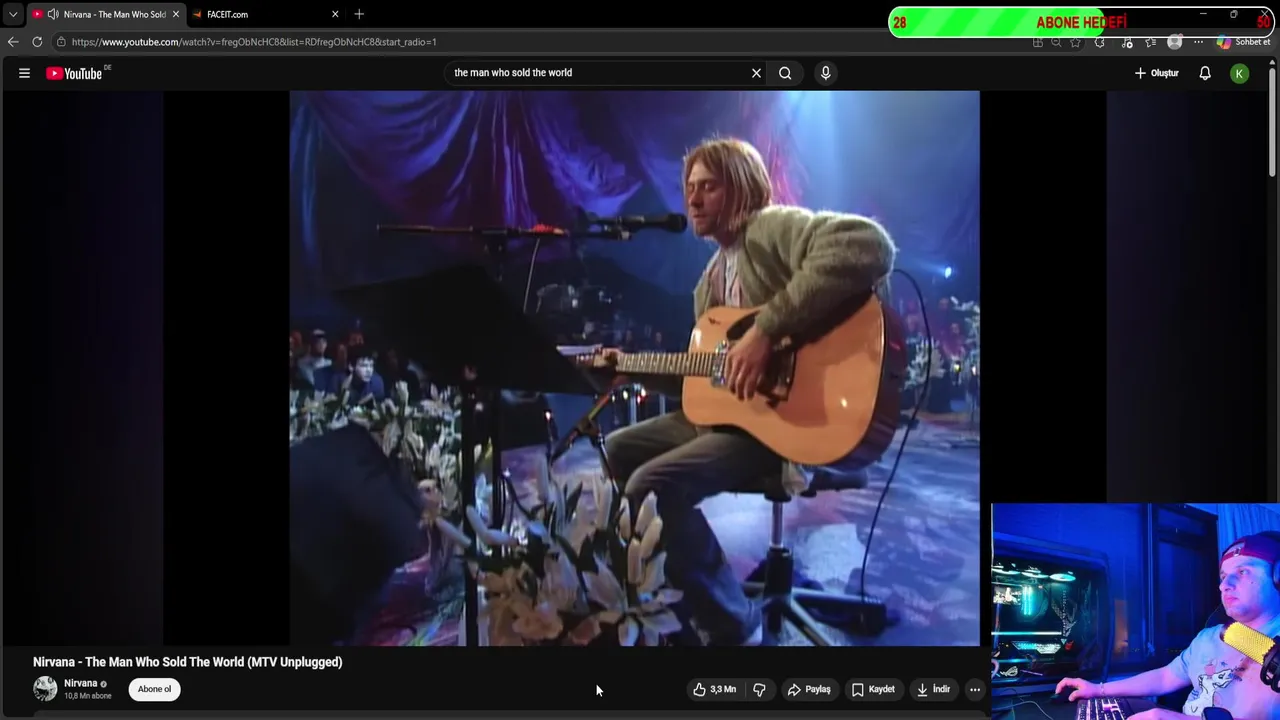Open a new browser tab
This screenshot has width=1280, height=720.
coord(359,14)
